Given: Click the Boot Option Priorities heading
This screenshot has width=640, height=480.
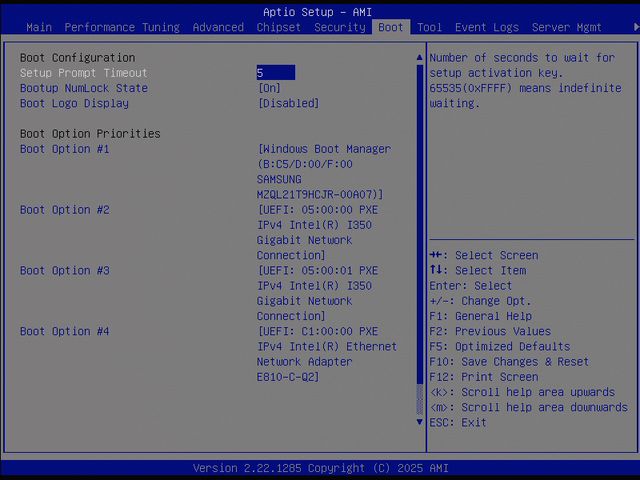Looking at the screenshot, I should 90,134.
